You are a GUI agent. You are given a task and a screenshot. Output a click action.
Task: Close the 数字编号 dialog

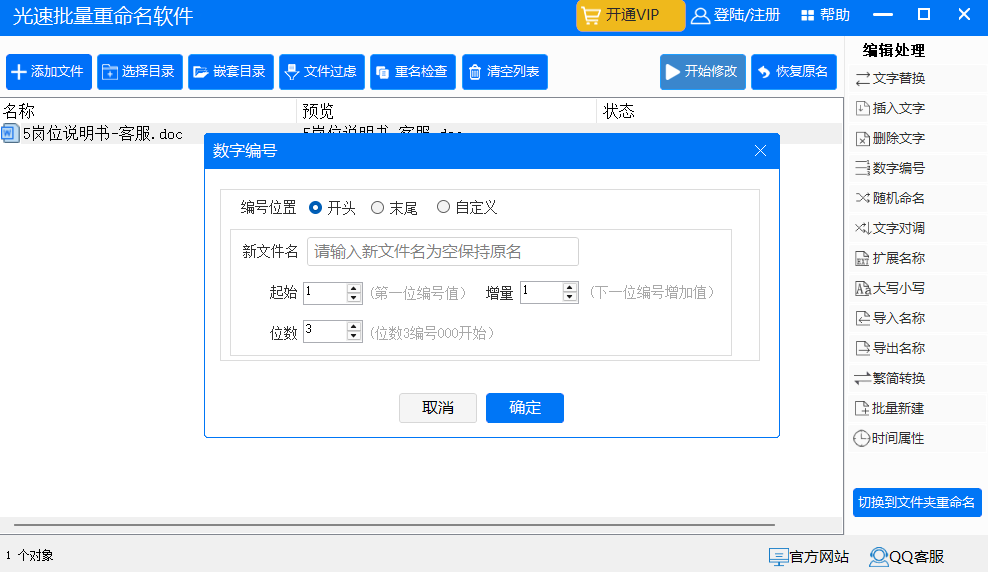[761, 151]
